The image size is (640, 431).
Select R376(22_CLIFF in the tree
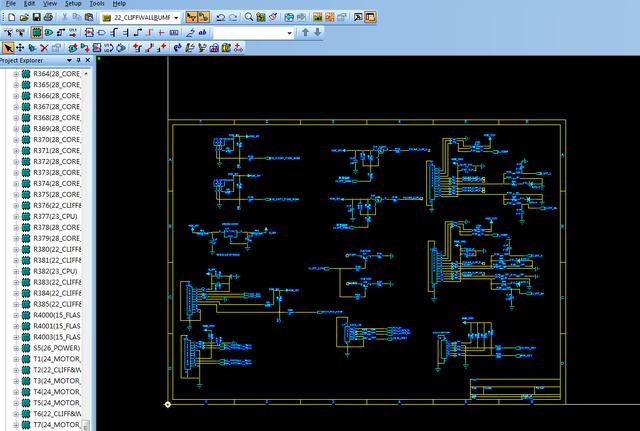click(x=57, y=205)
